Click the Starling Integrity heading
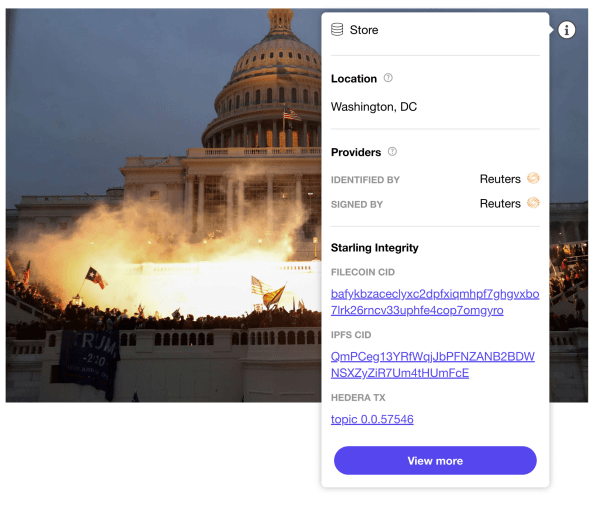The width and height of the screenshot is (596, 516). (374, 248)
